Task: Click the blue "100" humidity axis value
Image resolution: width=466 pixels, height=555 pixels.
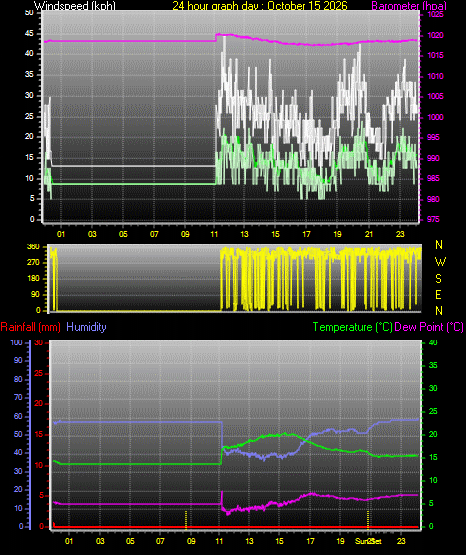Action: pos(17,342)
